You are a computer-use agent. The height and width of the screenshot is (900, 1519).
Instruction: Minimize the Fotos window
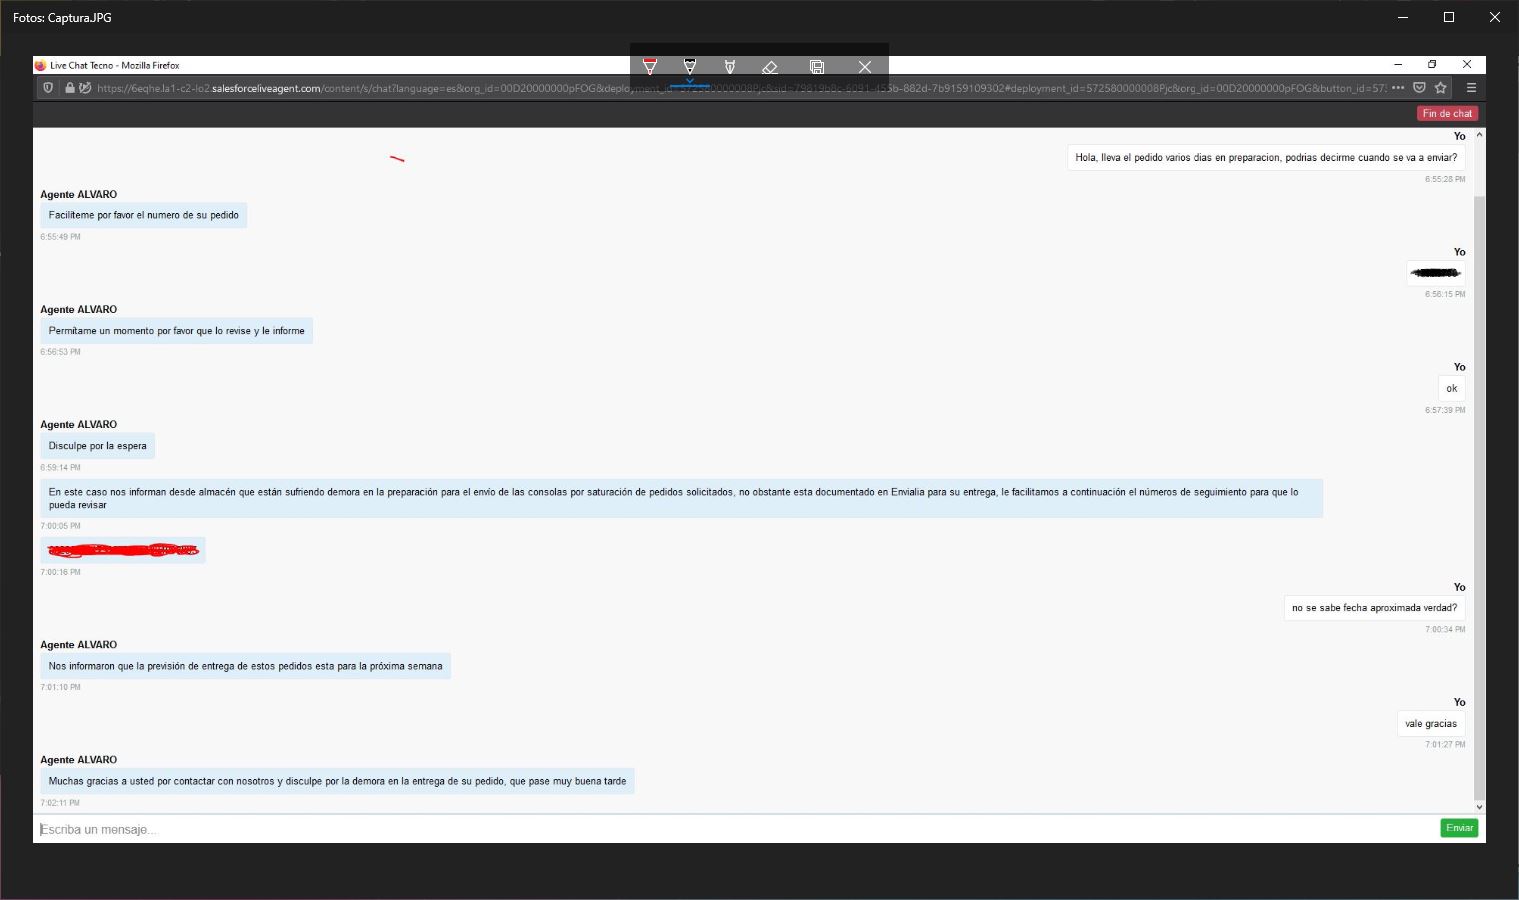point(1403,17)
